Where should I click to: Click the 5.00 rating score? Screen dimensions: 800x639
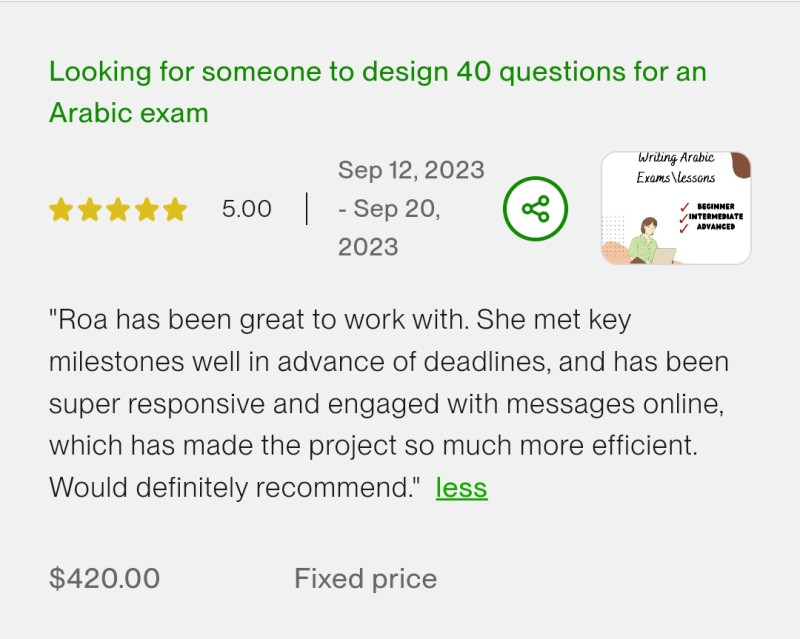coord(246,209)
